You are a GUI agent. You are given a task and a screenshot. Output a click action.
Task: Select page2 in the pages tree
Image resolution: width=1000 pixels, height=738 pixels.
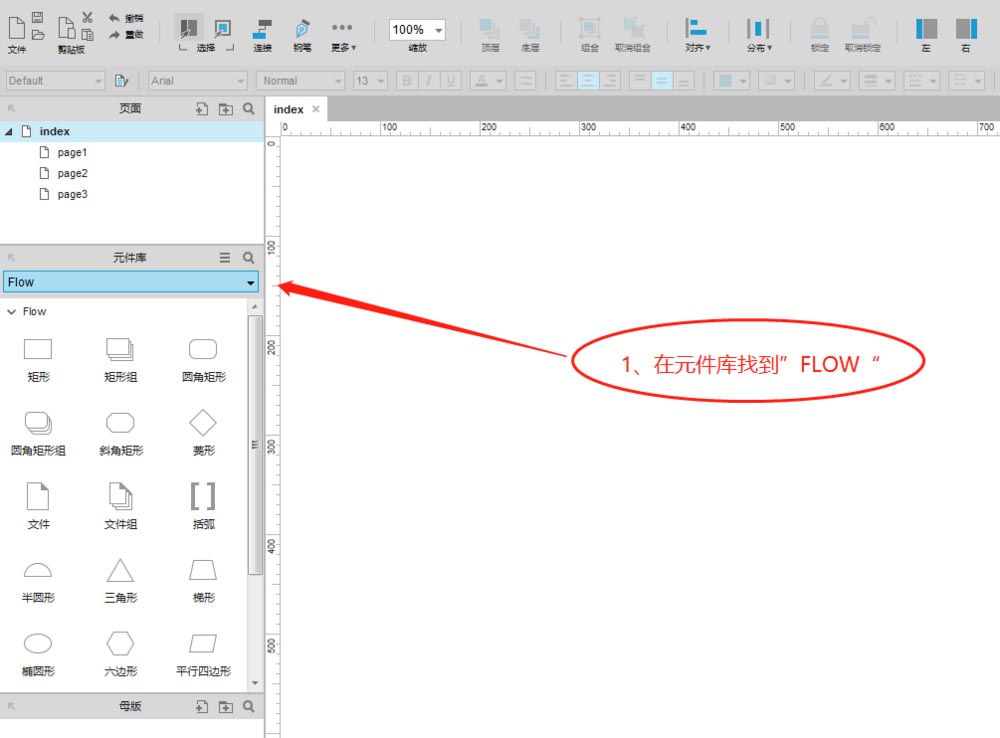(72, 174)
